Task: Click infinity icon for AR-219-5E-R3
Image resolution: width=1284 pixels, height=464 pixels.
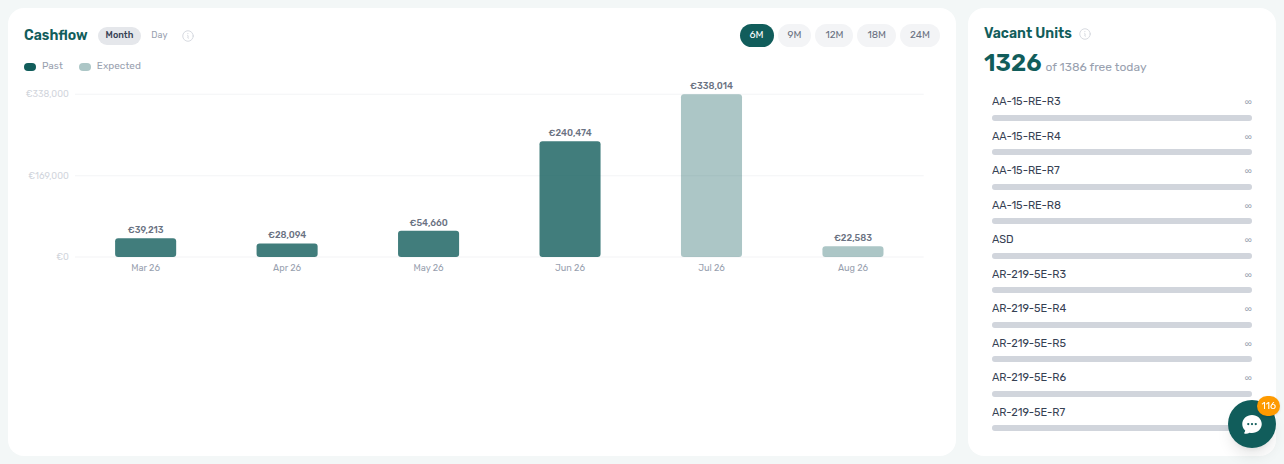Action: tap(1247, 274)
